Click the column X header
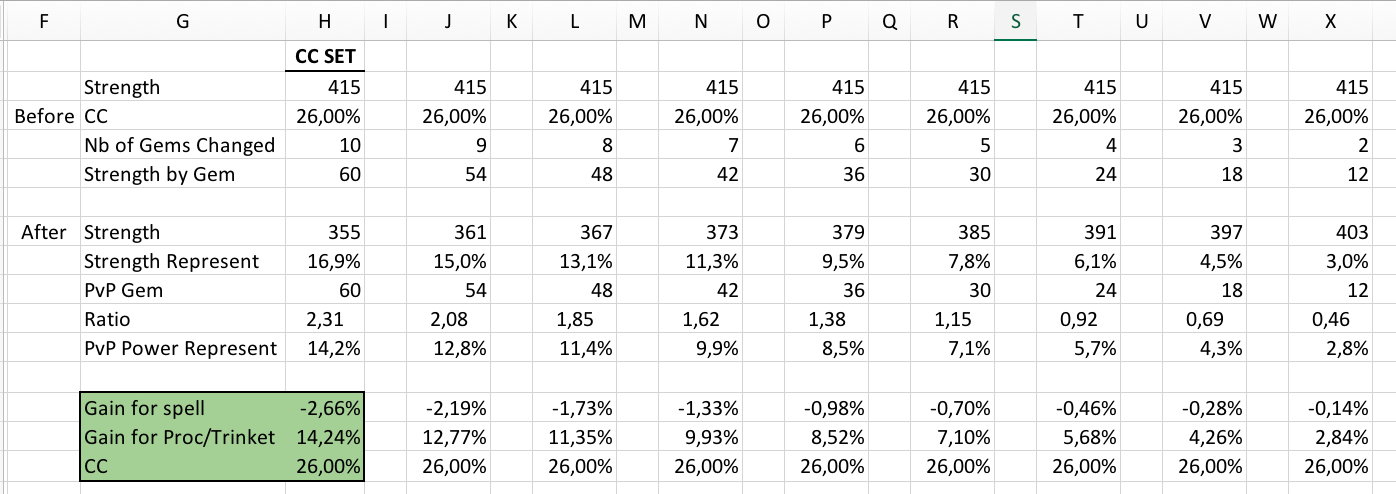This screenshot has height=494, width=1396. click(1329, 21)
